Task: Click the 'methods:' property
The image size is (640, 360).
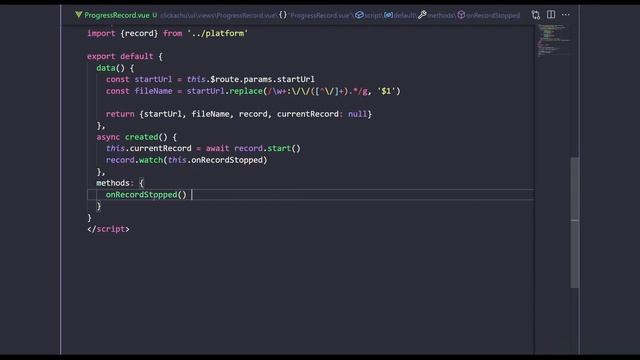Action: click(x=115, y=183)
